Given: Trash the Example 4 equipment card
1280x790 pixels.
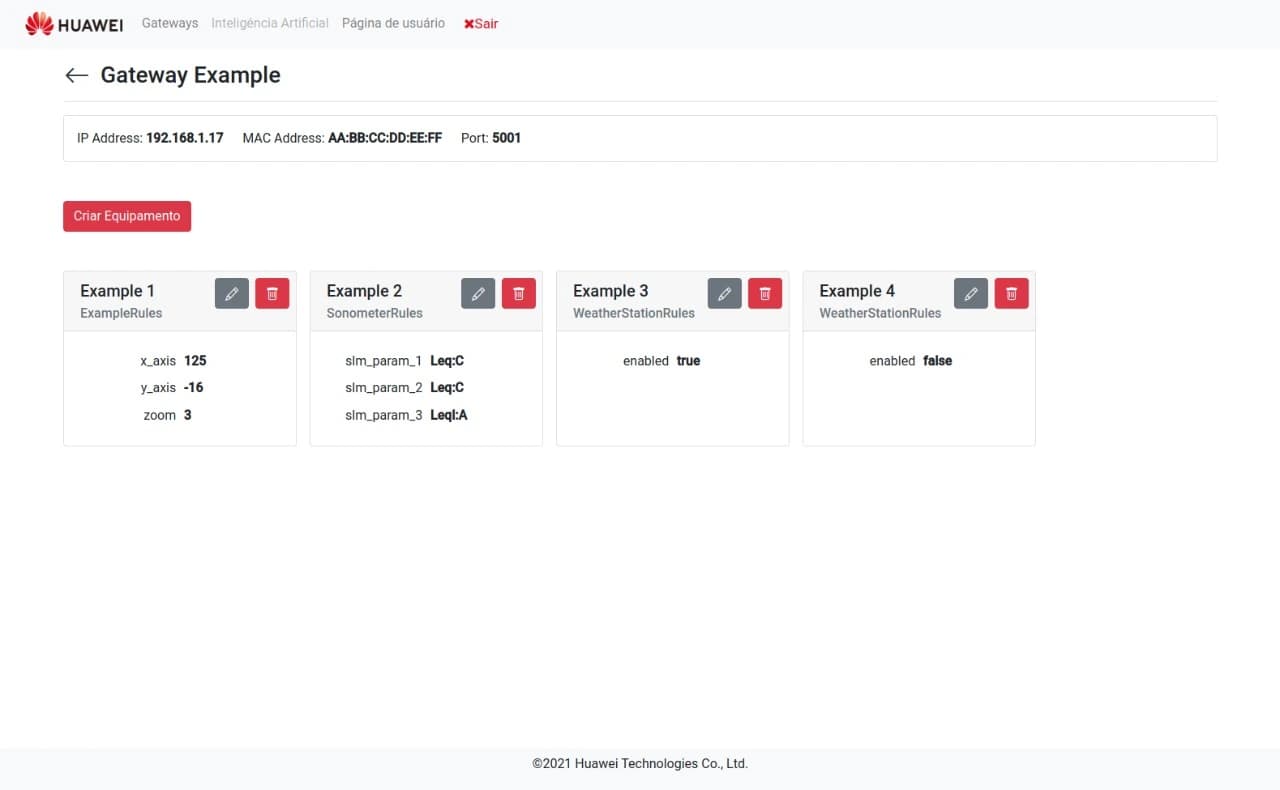Looking at the screenshot, I should point(1011,293).
